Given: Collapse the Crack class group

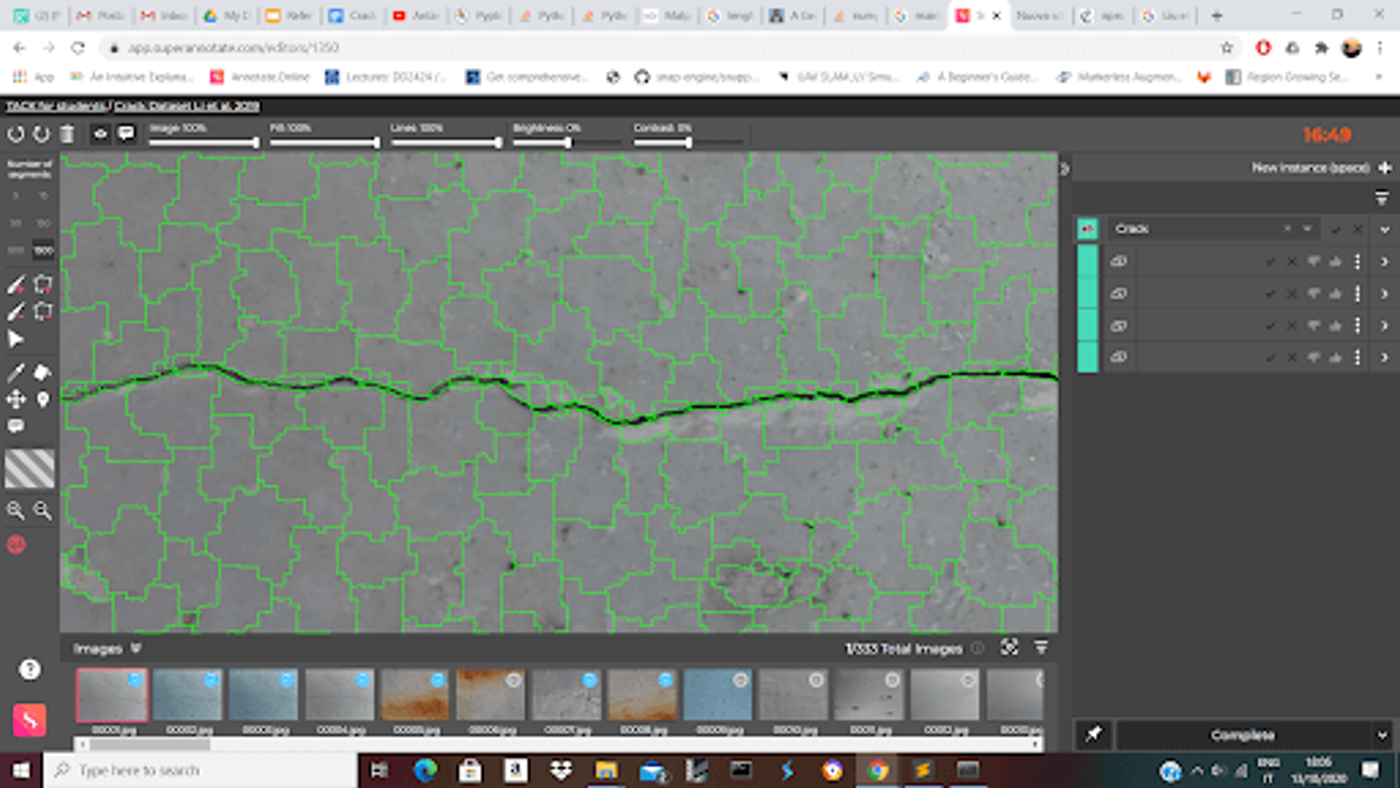Looking at the screenshot, I should coord(1385,229).
